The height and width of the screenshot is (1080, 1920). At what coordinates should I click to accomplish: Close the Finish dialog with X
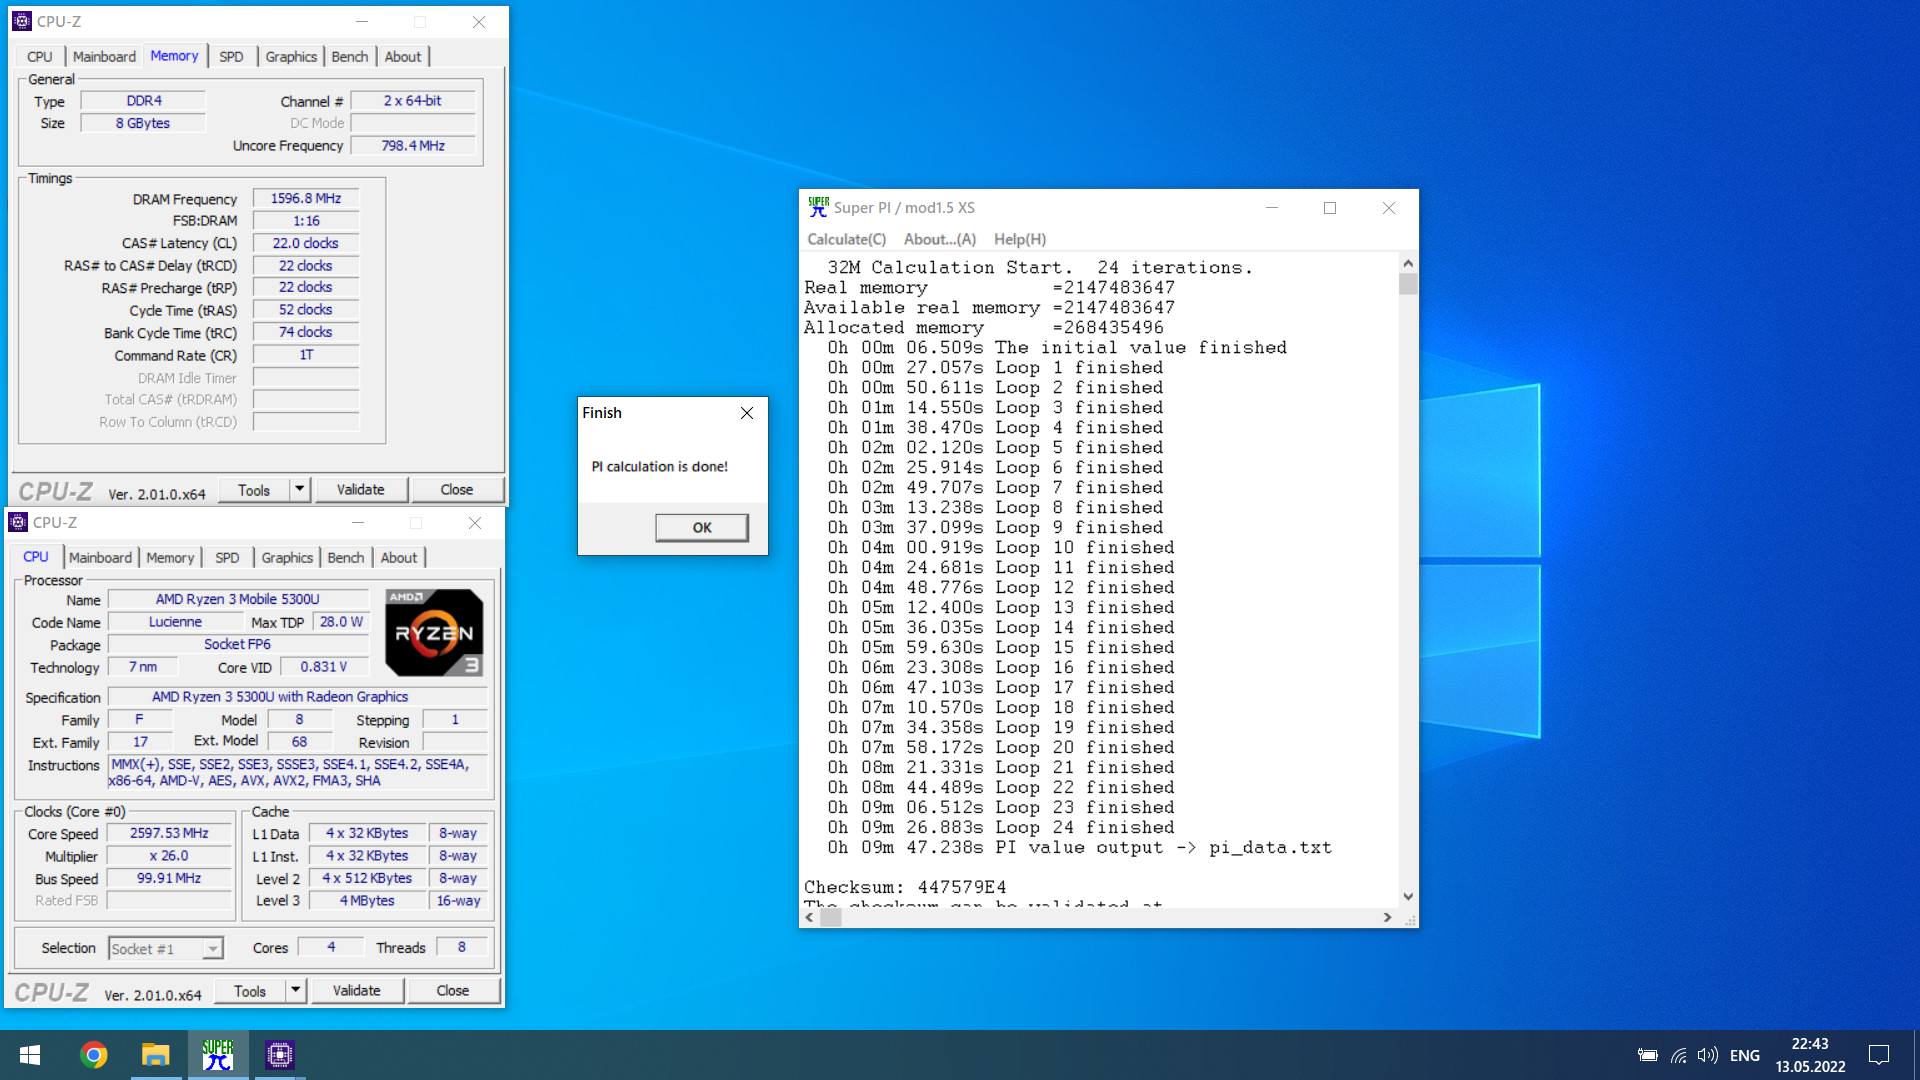pyautogui.click(x=747, y=413)
